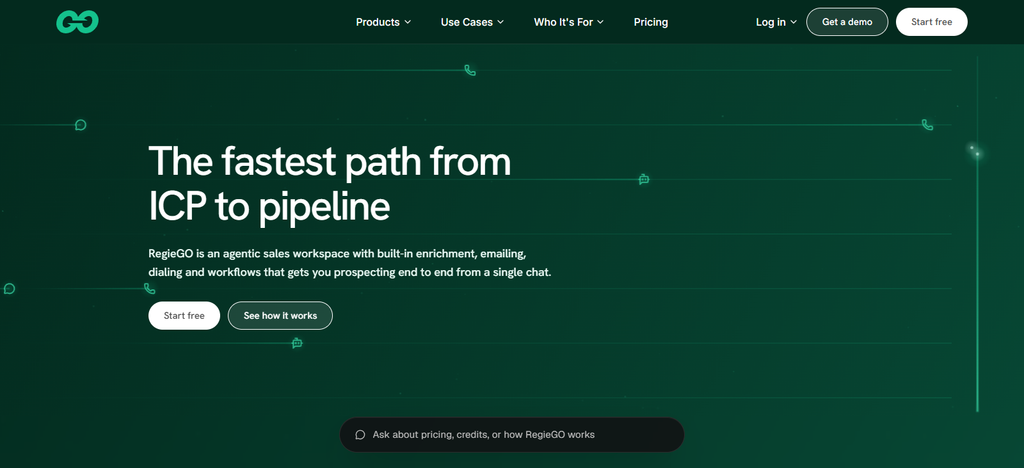Click the RegieGO logo in the header
Image resolution: width=1024 pixels, height=468 pixels.
pyautogui.click(x=77, y=22)
